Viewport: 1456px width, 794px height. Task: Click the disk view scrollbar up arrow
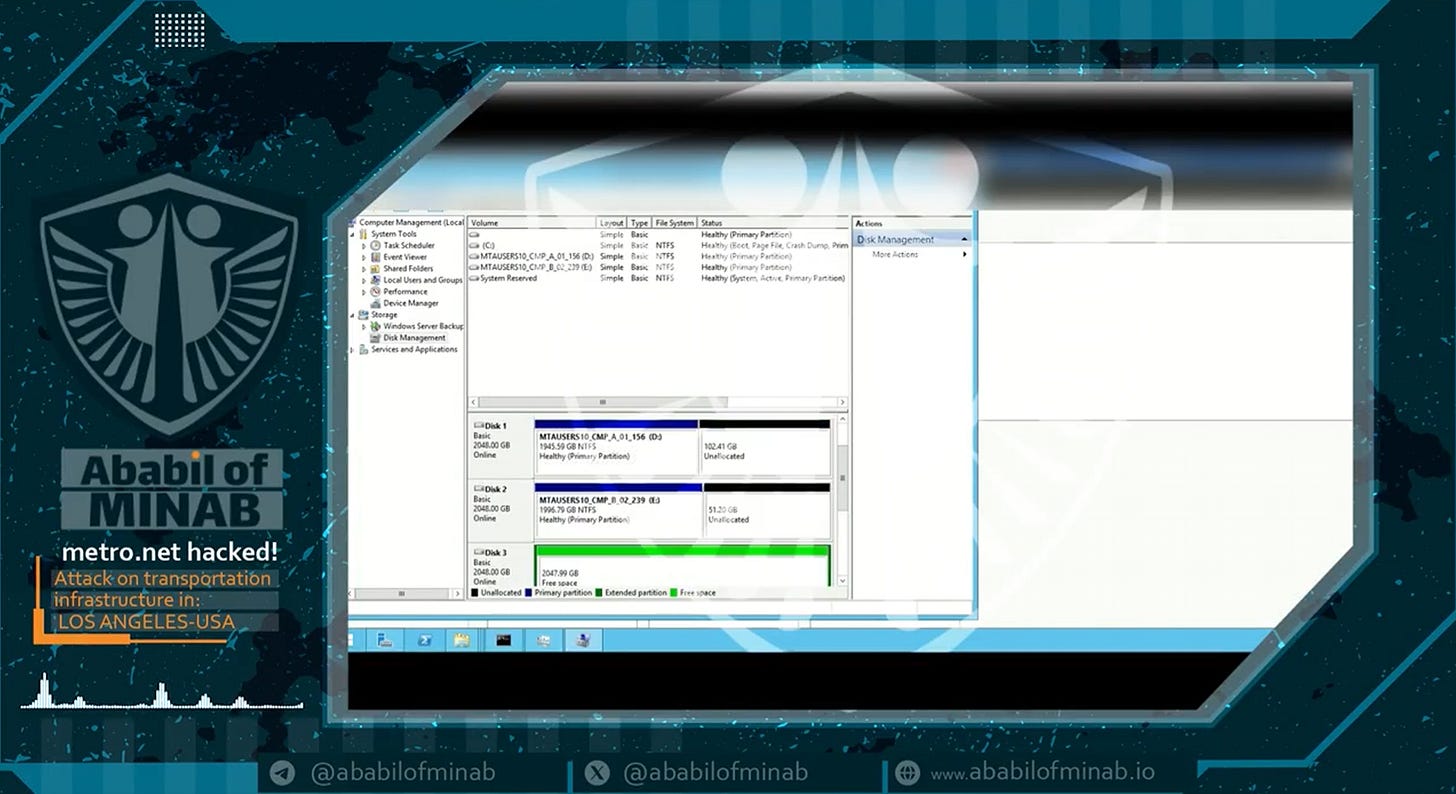(842, 421)
